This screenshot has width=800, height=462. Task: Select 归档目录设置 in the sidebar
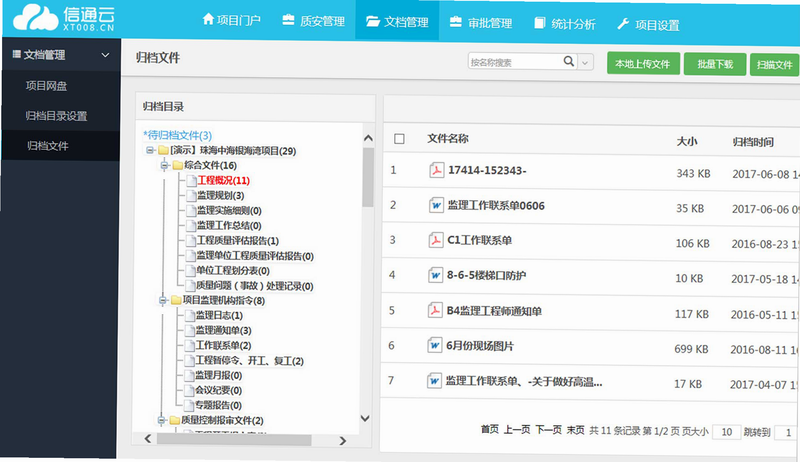56,116
